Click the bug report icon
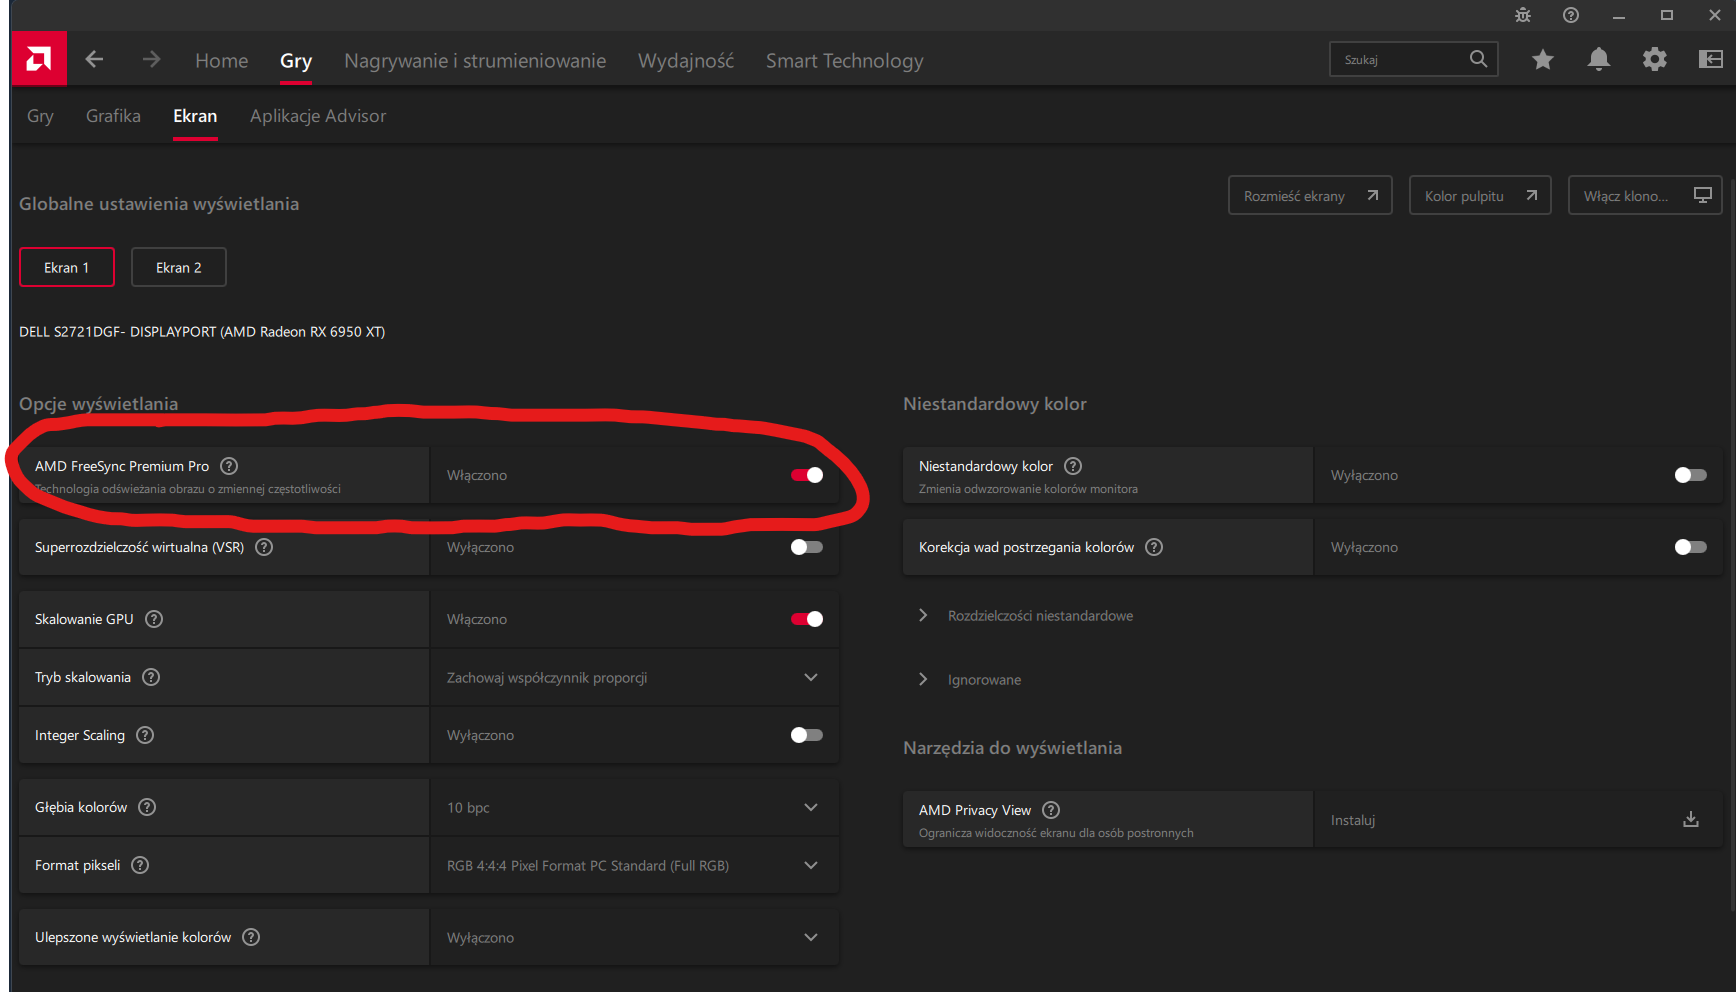The width and height of the screenshot is (1736, 992). pos(1523,15)
